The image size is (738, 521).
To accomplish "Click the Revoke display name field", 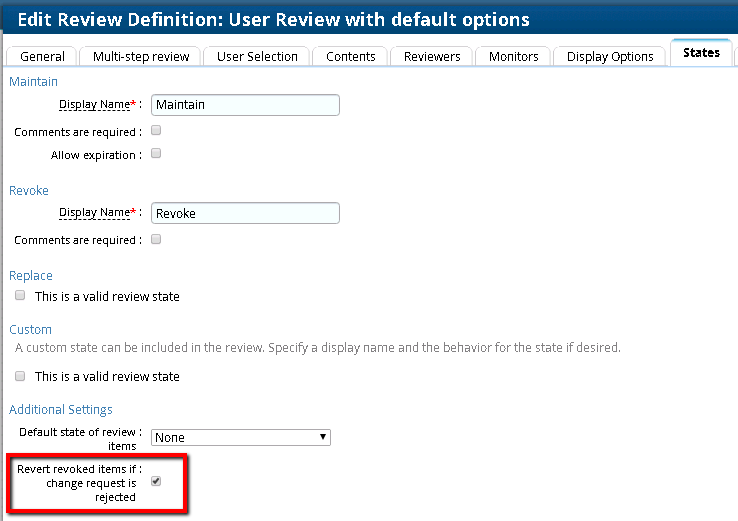I will point(245,213).
